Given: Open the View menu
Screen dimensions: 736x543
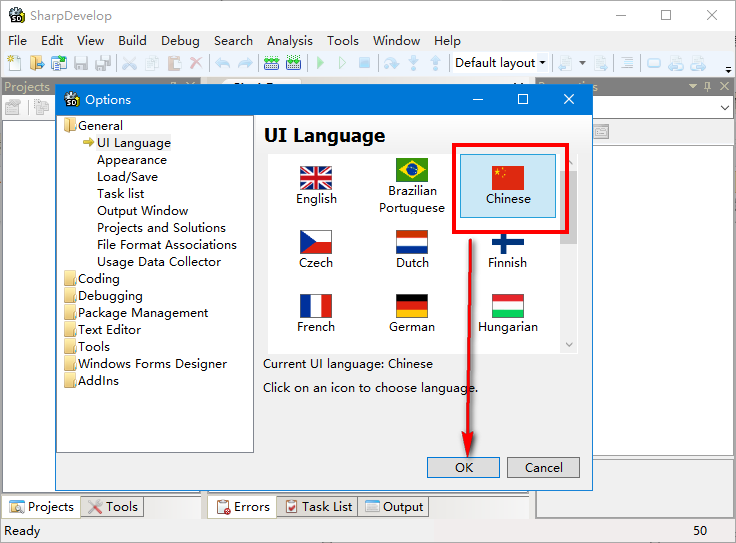Looking at the screenshot, I should click(90, 41).
